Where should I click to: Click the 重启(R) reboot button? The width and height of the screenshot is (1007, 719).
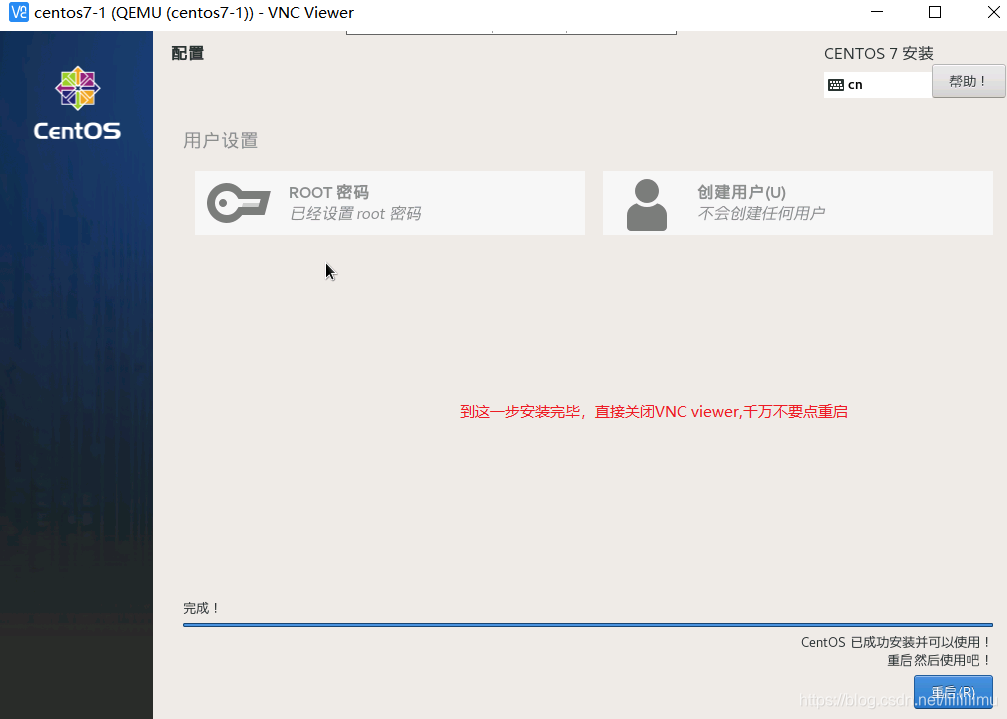(953, 692)
